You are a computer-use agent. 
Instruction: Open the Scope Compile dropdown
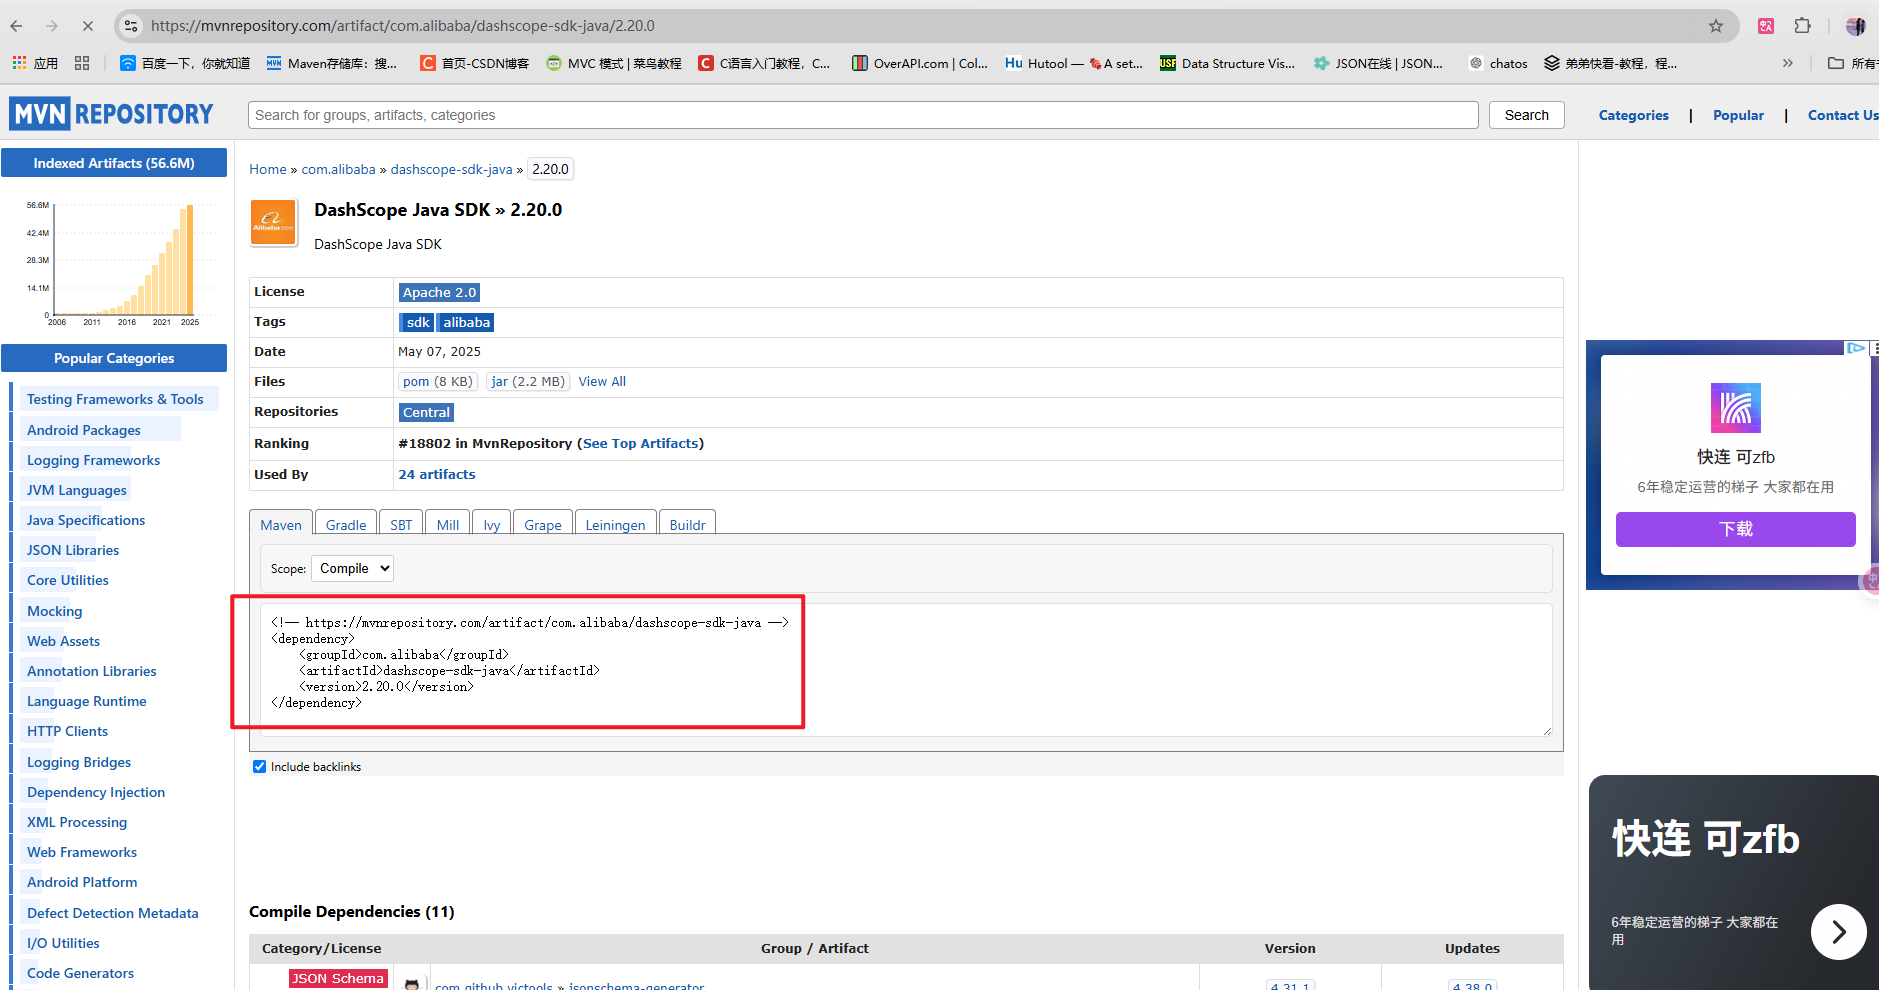click(x=352, y=568)
